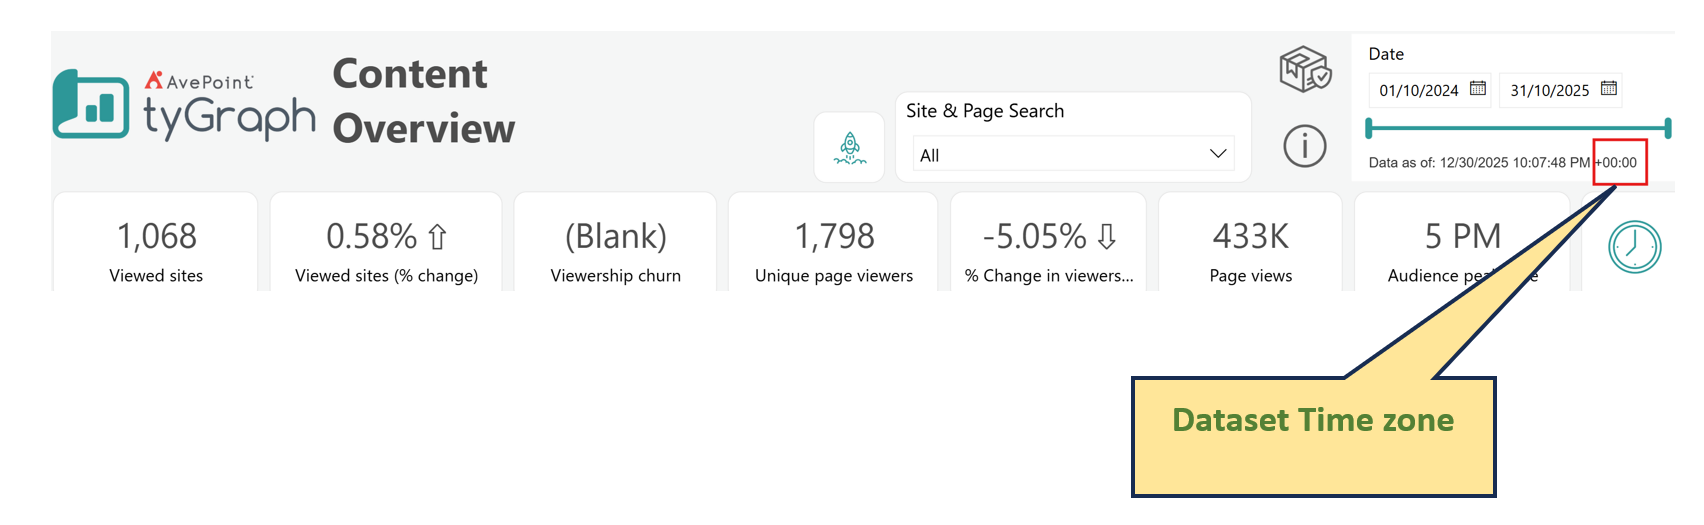Select the Viewership churn card
Screen dimensions: 1704x525
[615, 242]
